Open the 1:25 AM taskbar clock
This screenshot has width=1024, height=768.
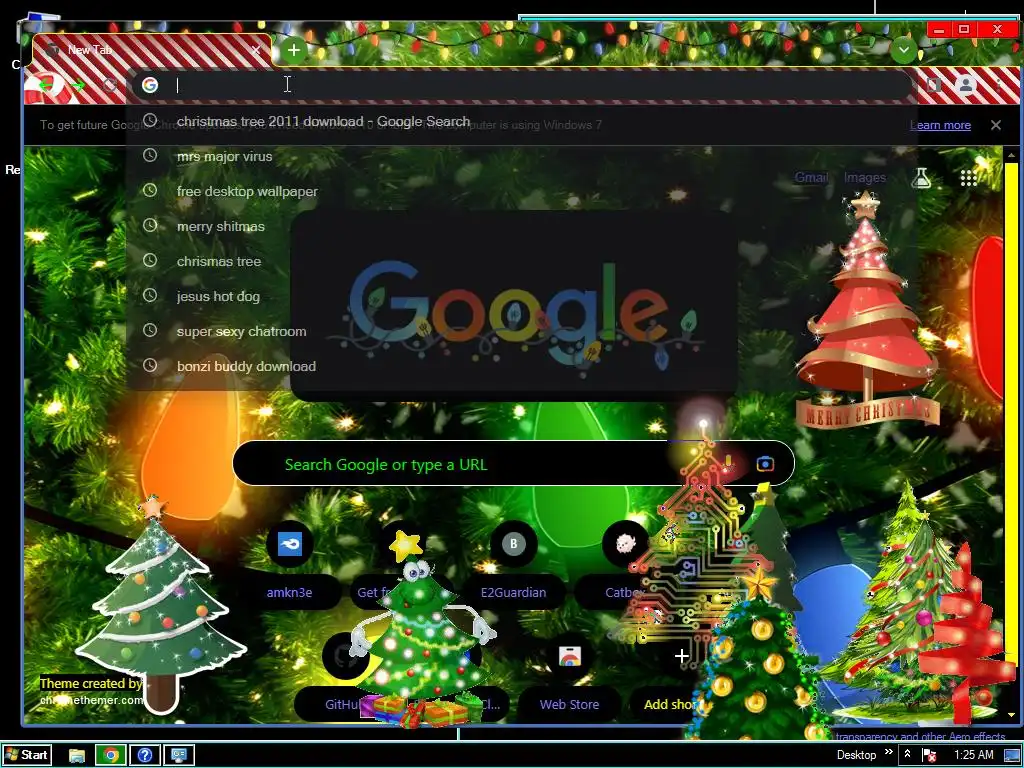(974, 755)
